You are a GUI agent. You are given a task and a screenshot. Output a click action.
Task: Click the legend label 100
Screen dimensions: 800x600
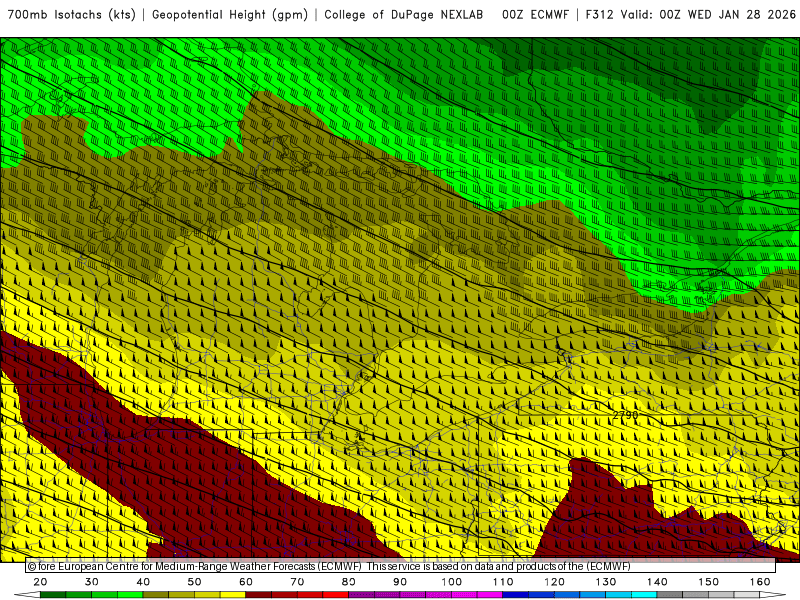click(452, 582)
